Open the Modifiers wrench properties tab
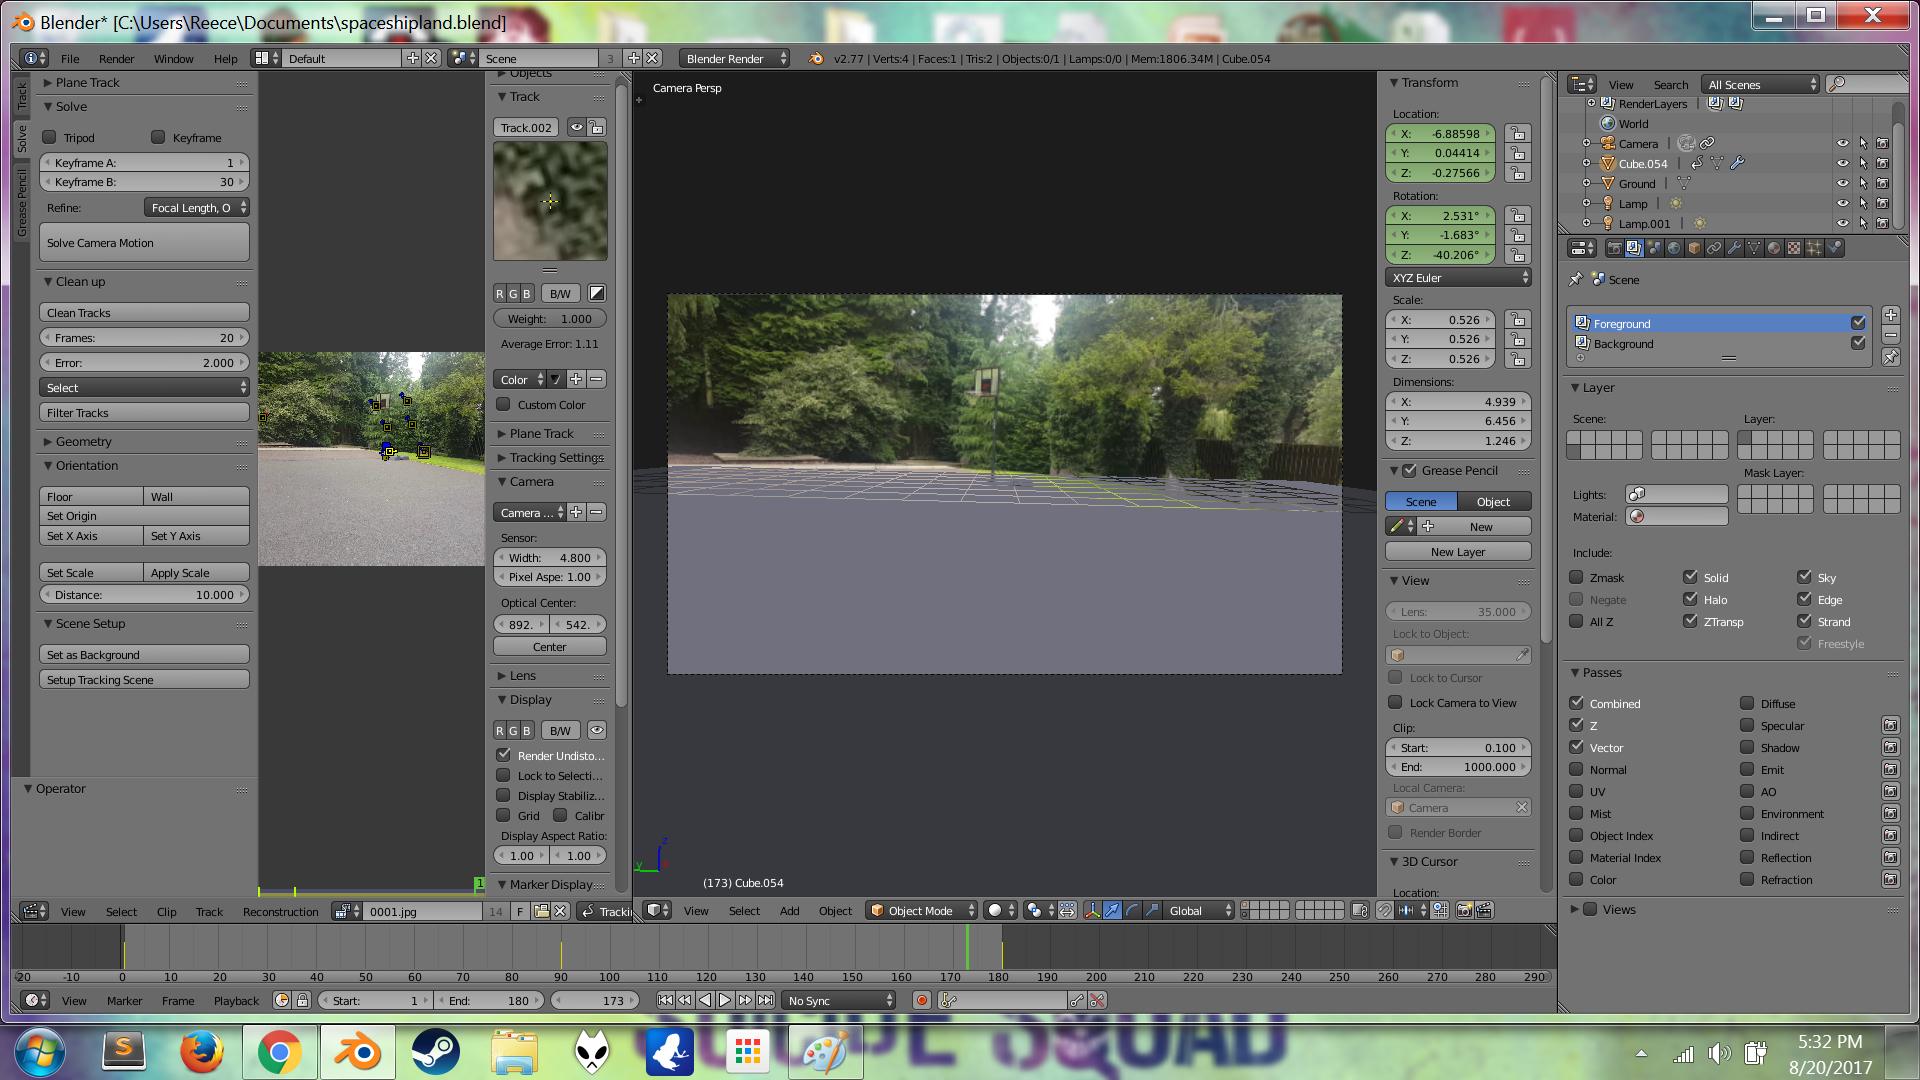 tap(1734, 247)
